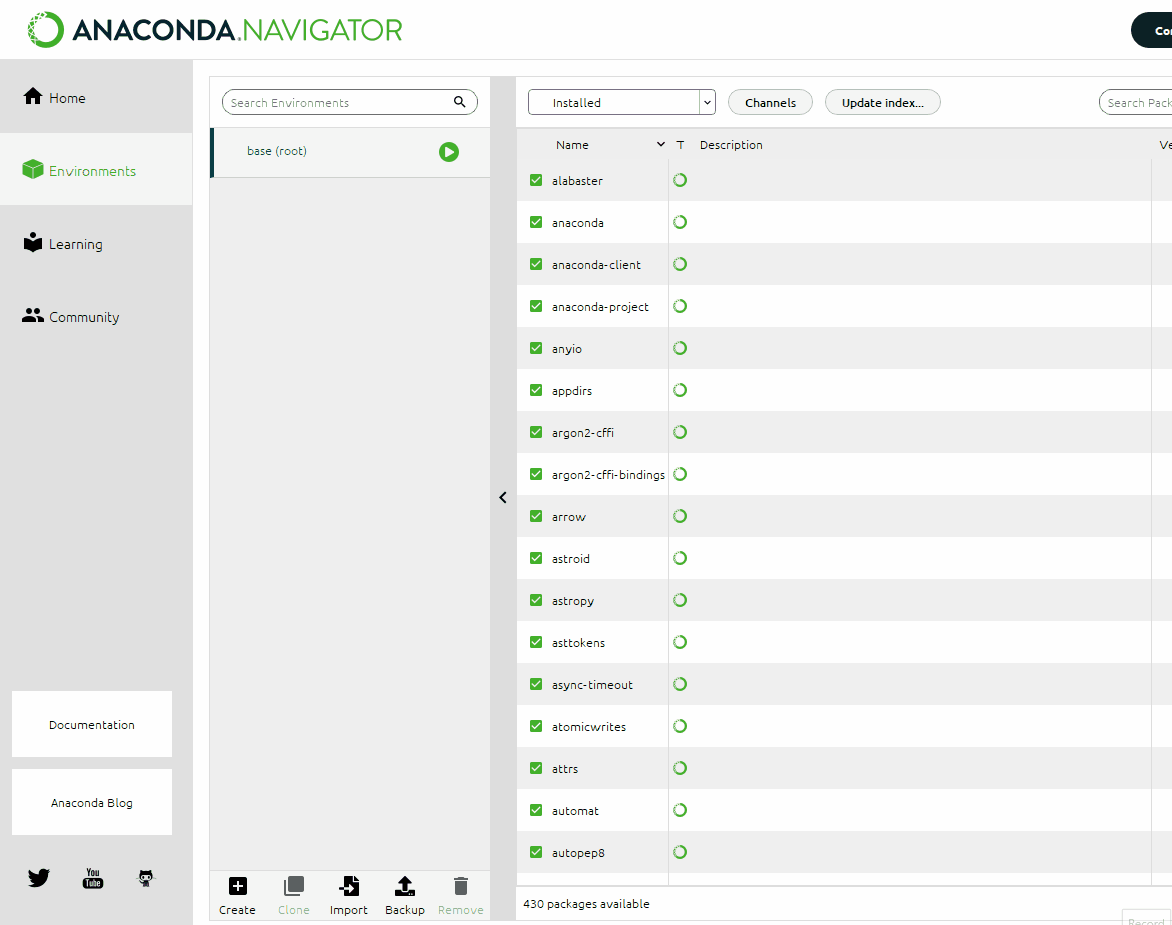1172x925 pixels.
Task: Backup the environment
Action: pos(404,896)
